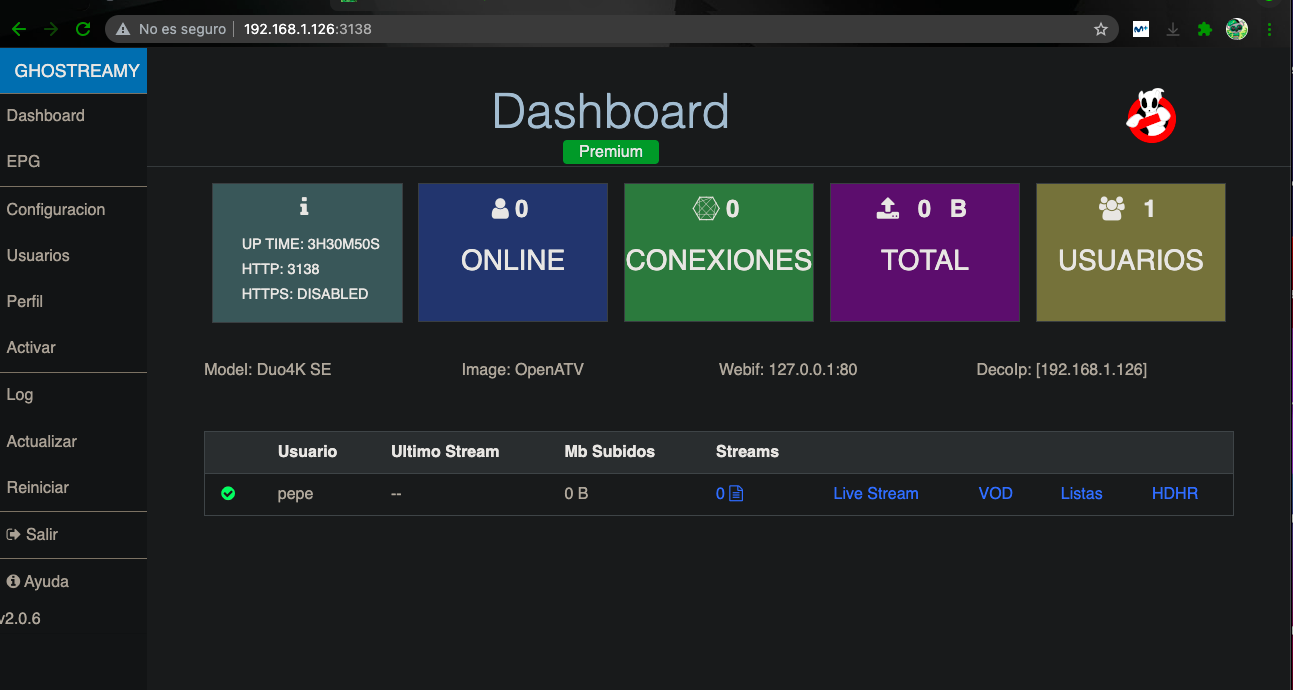Click the bookmark star in address bar
This screenshot has width=1293, height=690.
(x=1101, y=29)
